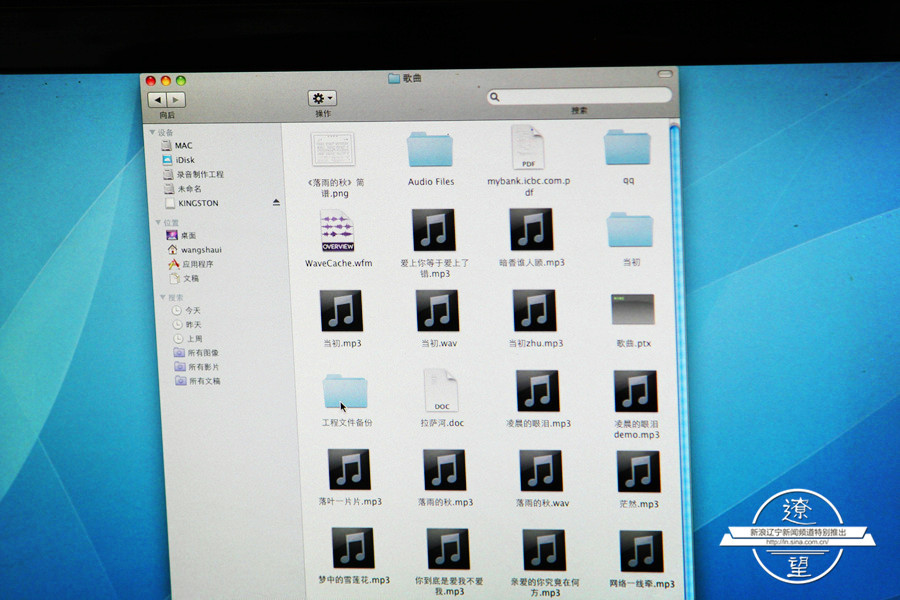This screenshot has width=900, height=600.
Task: Select the 落雨的秋.mp3 file
Action: tap(444, 470)
